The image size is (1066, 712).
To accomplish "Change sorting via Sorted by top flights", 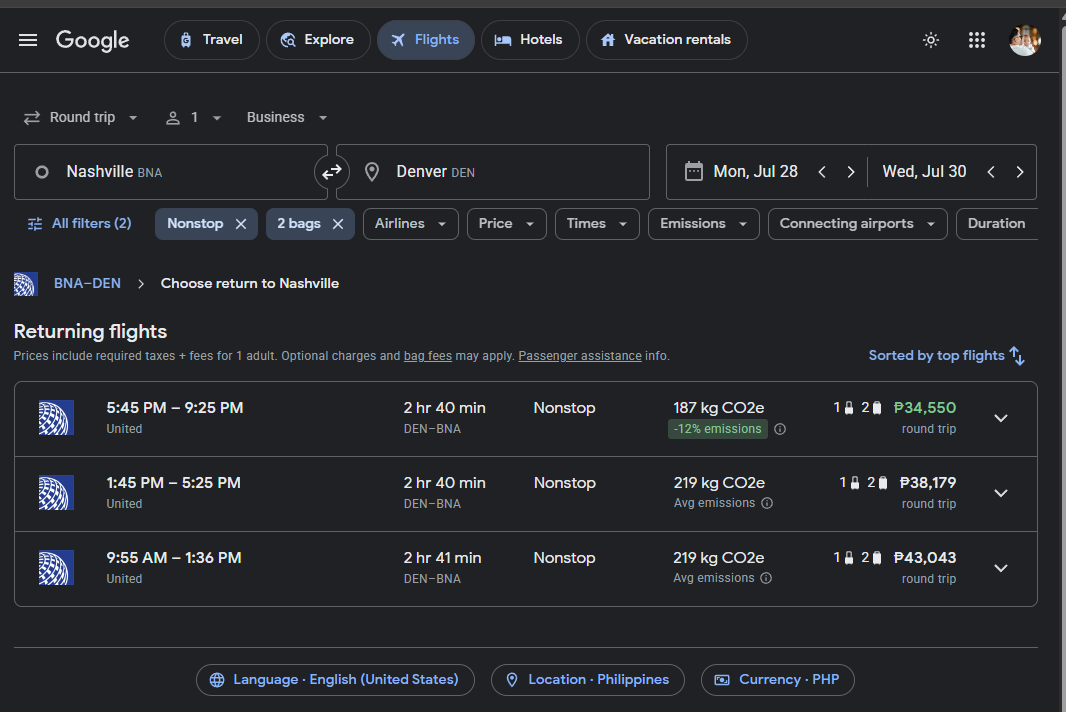I will tap(946, 356).
